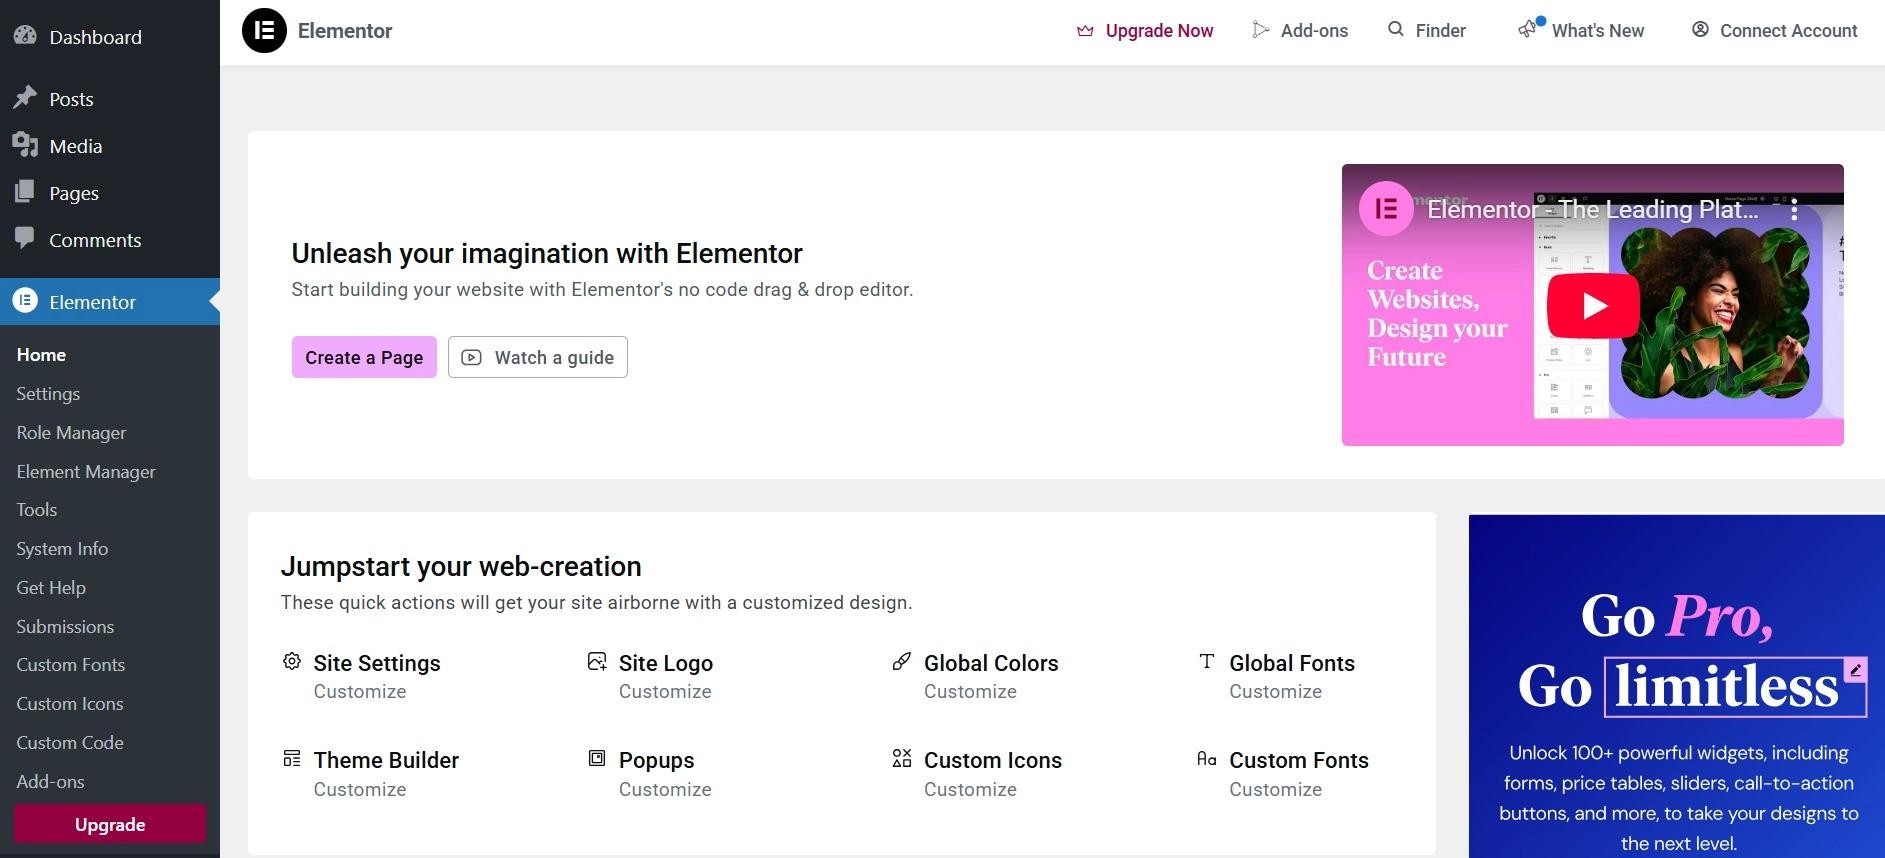Click the Global Colors brush icon
The width and height of the screenshot is (1885, 858).
click(x=902, y=661)
